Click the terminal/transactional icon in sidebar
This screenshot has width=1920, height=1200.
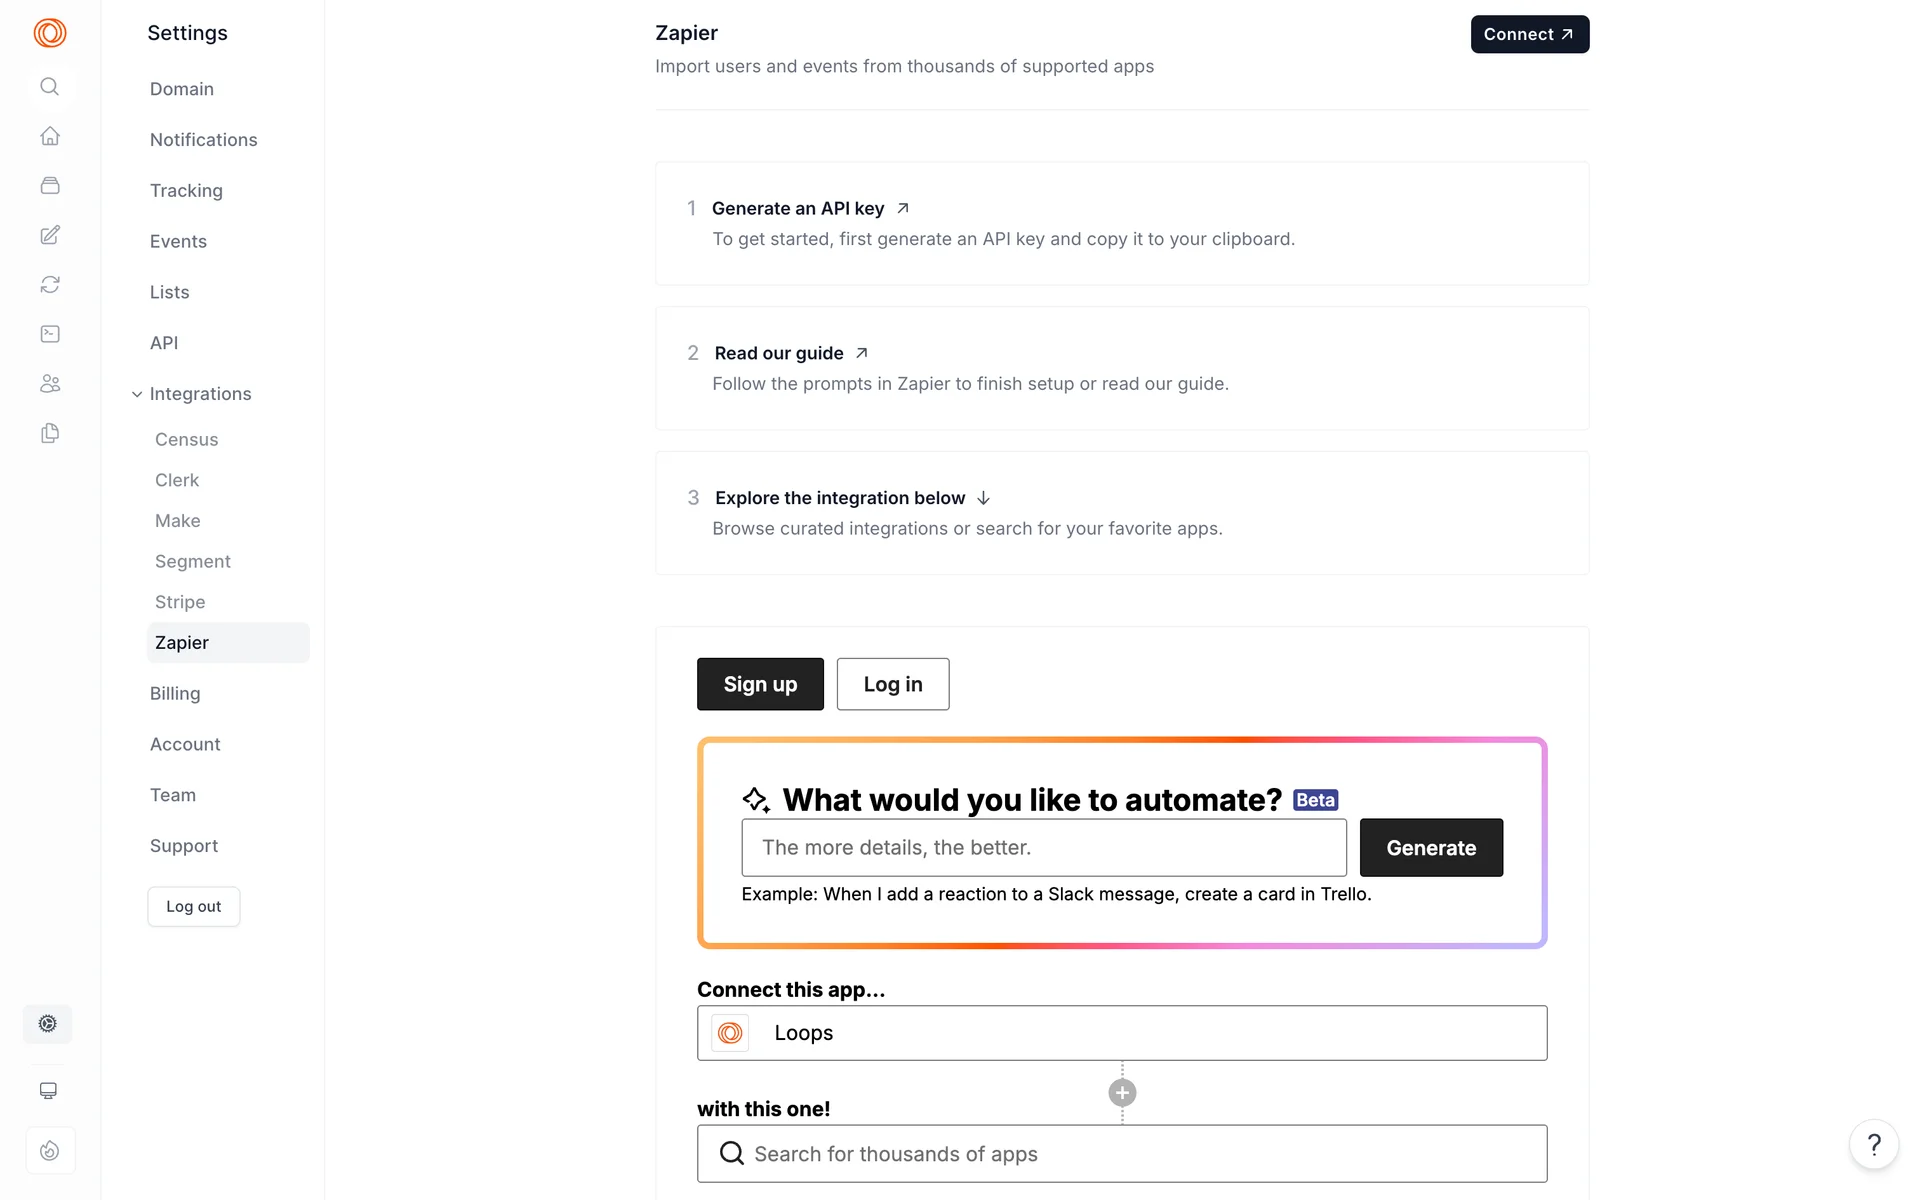(49, 334)
